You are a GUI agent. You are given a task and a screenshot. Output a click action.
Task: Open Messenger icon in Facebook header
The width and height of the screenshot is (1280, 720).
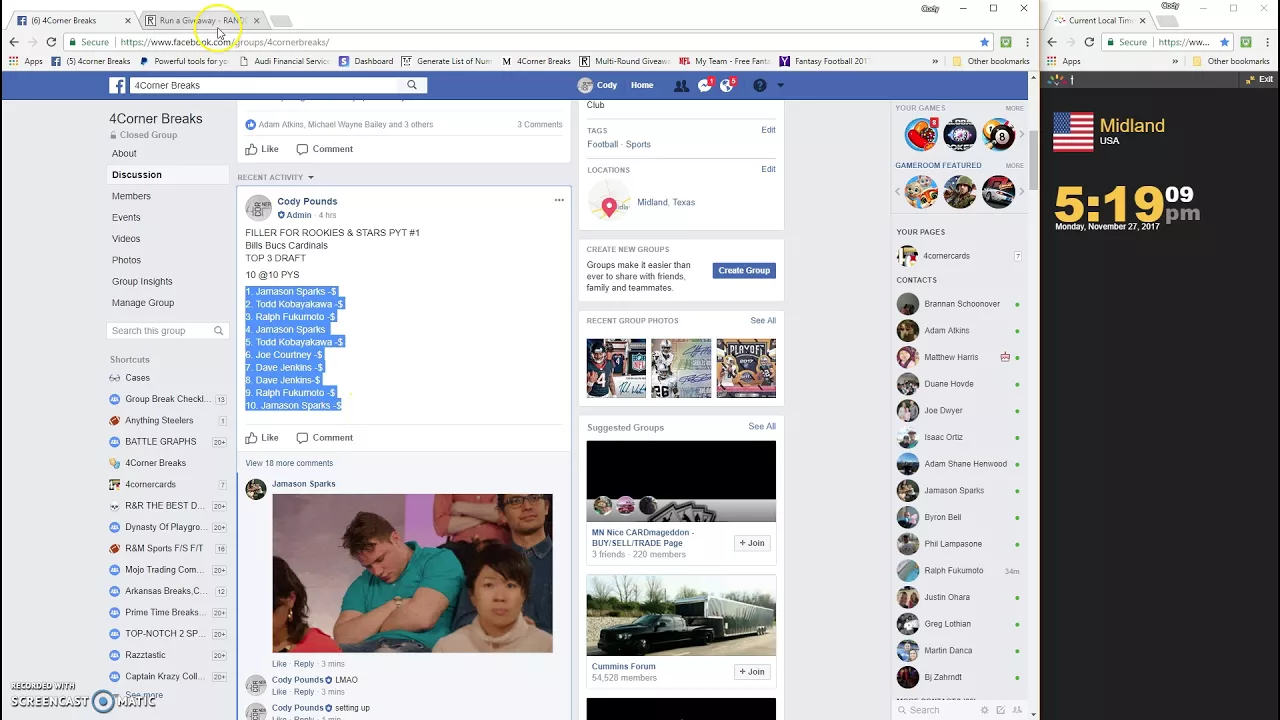pyautogui.click(x=705, y=86)
